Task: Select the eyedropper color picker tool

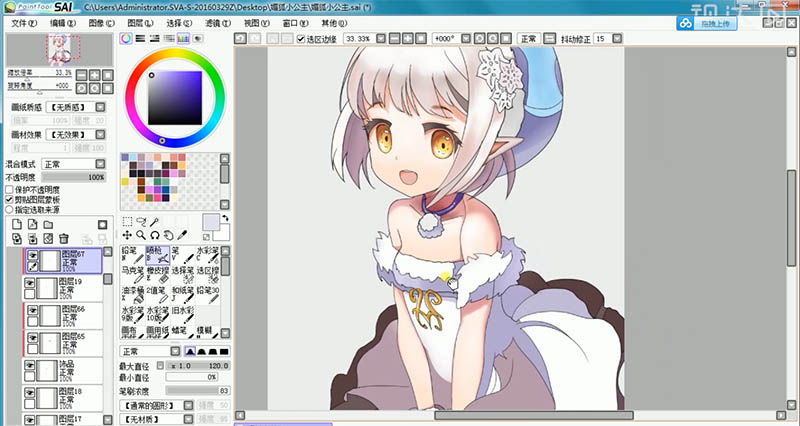Action: [182, 235]
